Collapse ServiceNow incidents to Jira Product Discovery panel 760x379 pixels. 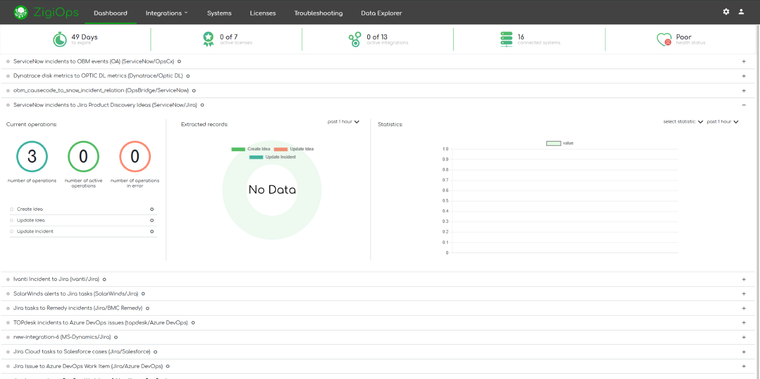tap(744, 105)
